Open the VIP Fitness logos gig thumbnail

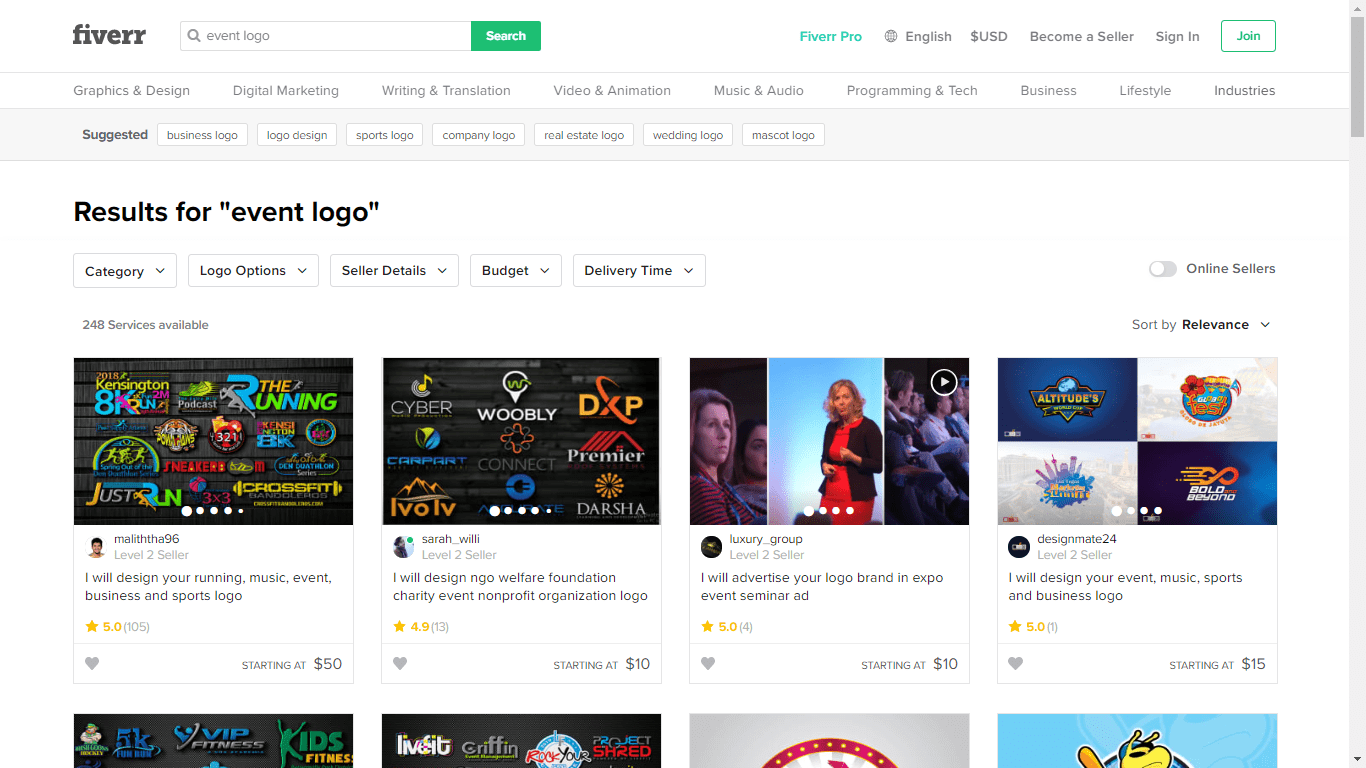[213, 741]
